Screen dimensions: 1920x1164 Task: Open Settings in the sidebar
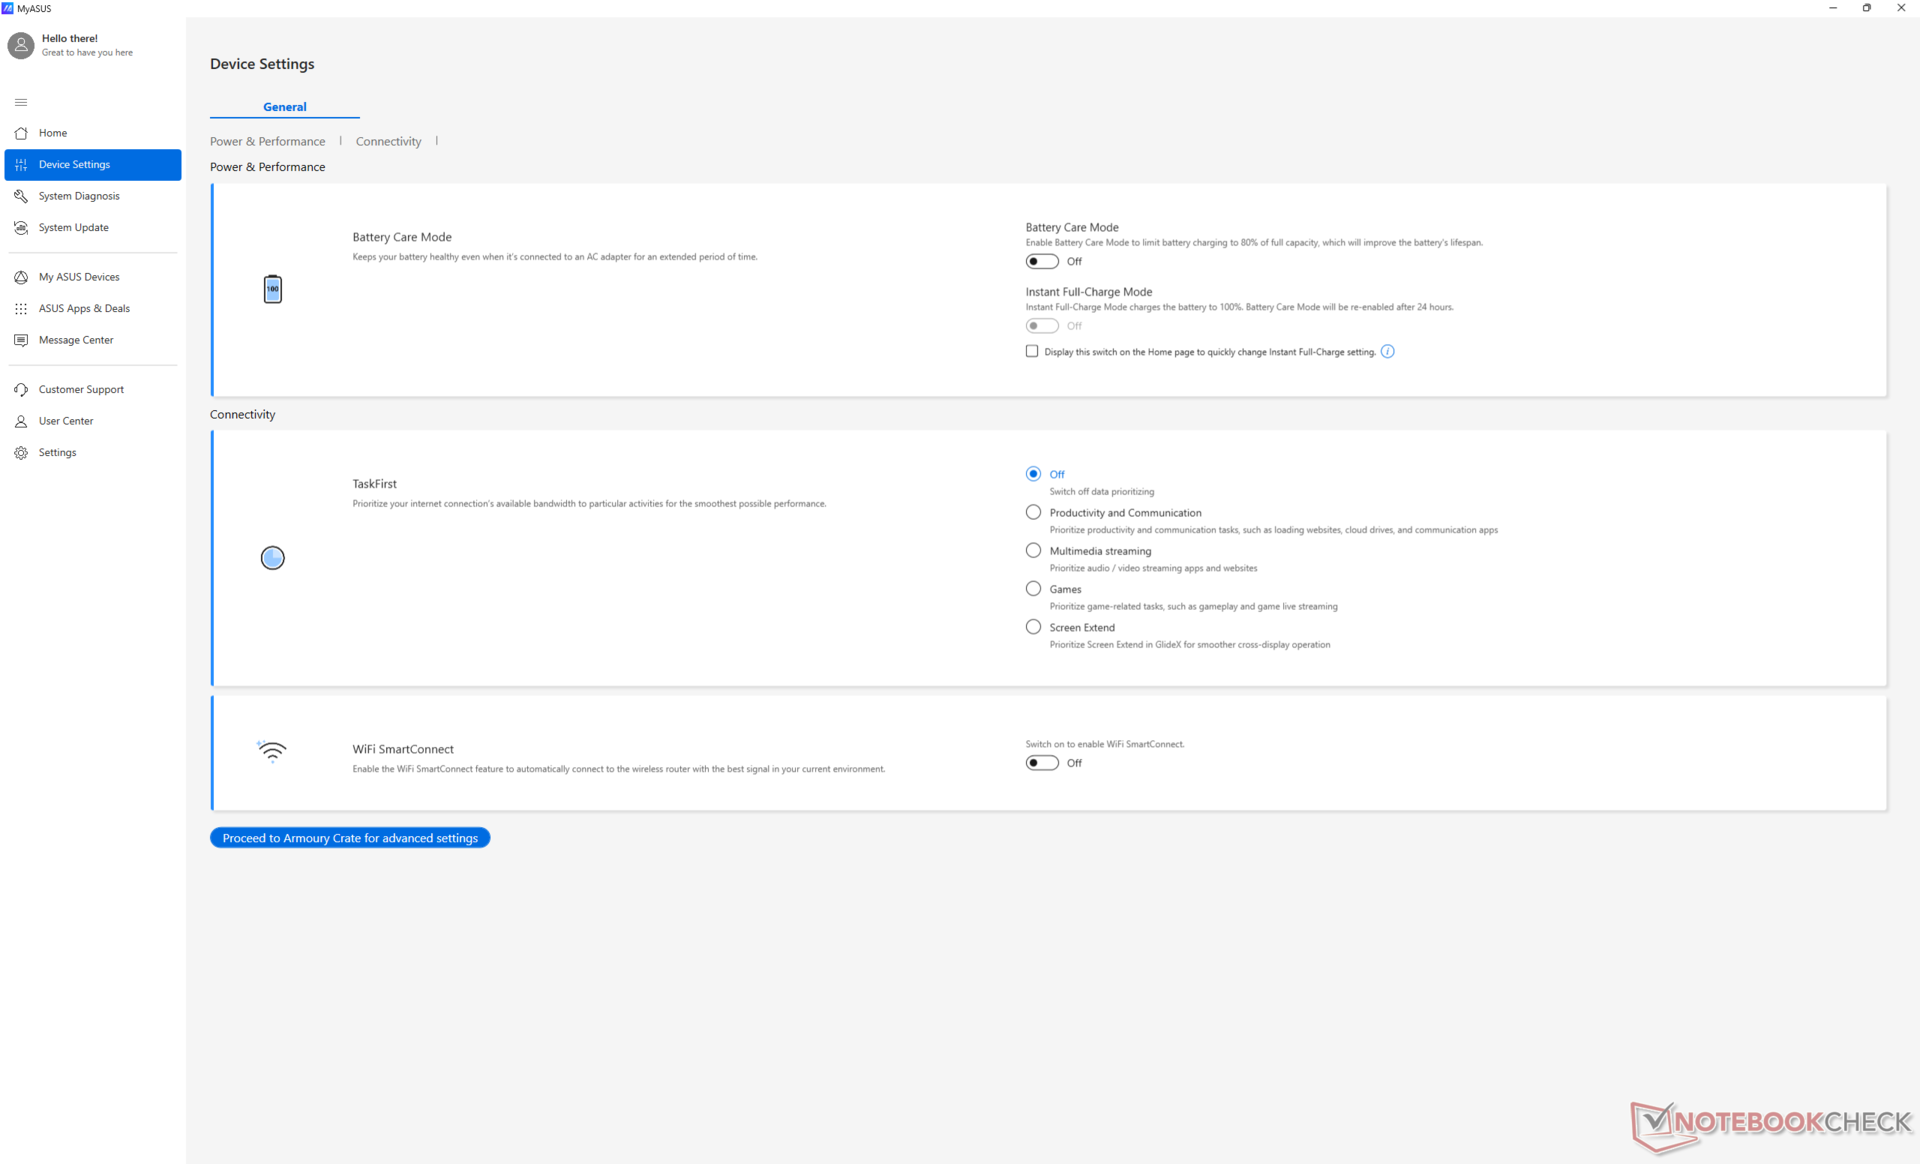coord(57,453)
